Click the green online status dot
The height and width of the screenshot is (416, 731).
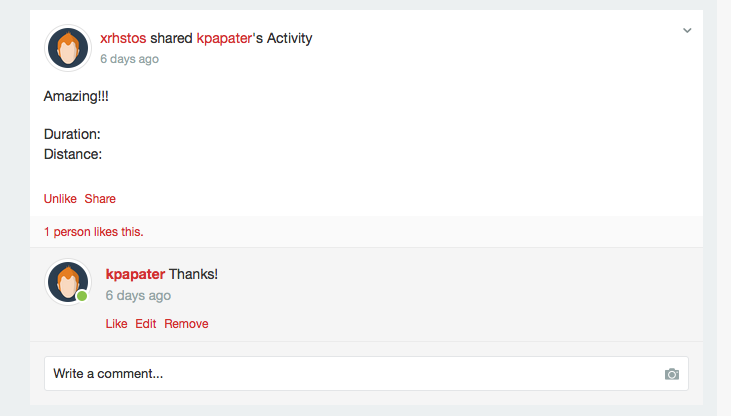tap(82, 296)
